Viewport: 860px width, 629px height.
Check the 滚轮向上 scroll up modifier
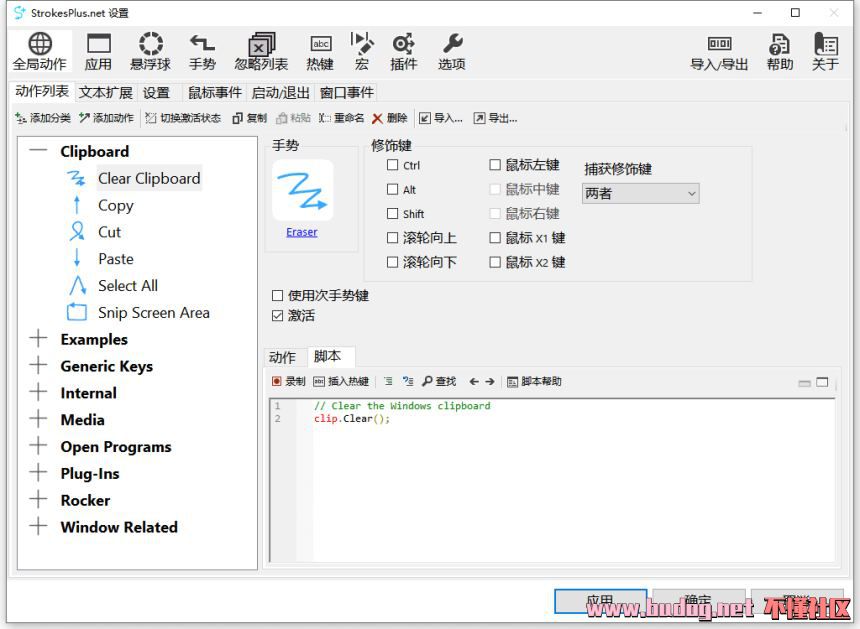click(x=393, y=238)
